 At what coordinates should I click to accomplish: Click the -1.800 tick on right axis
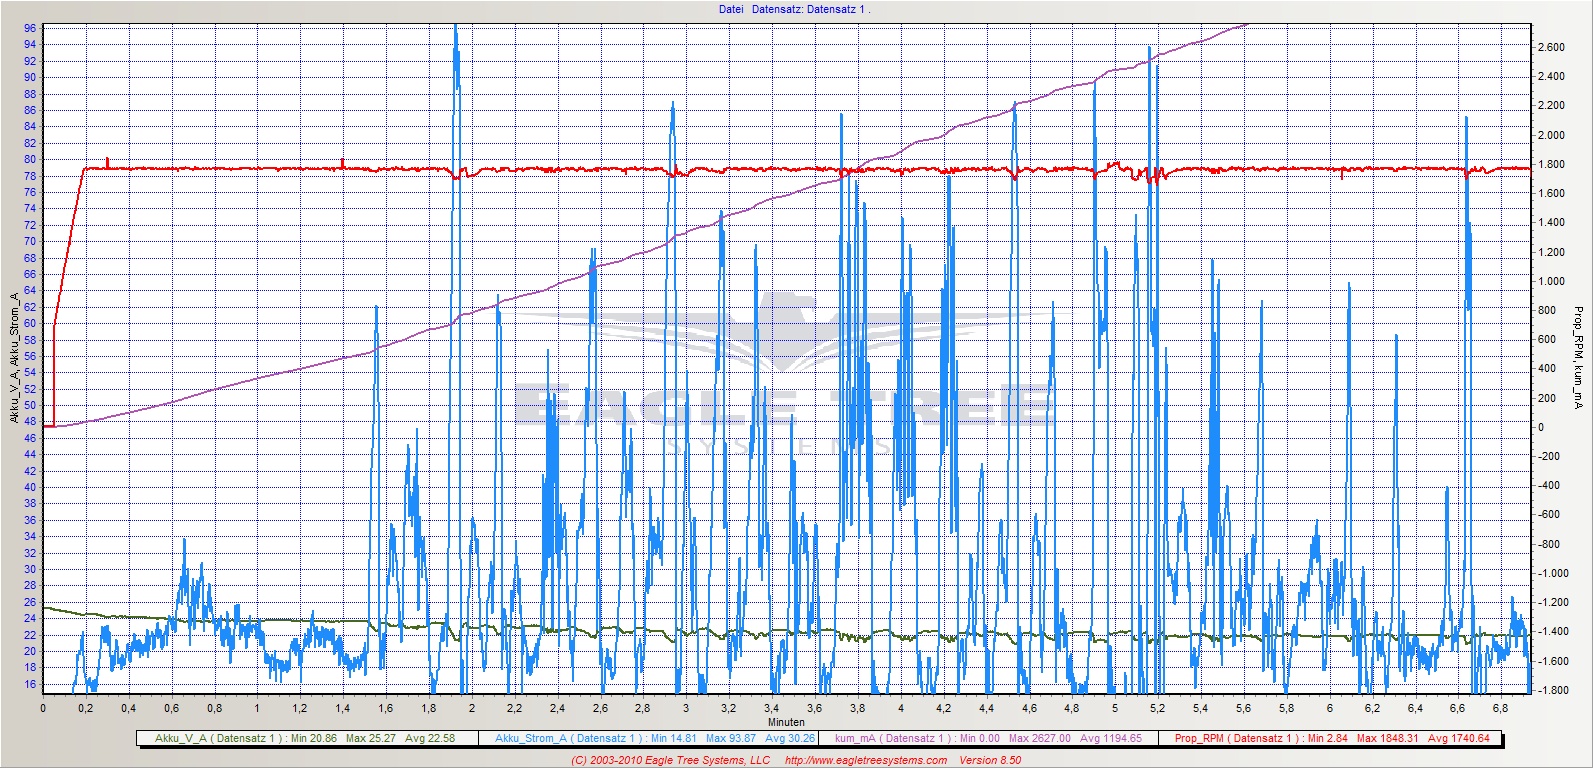pos(1551,690)
